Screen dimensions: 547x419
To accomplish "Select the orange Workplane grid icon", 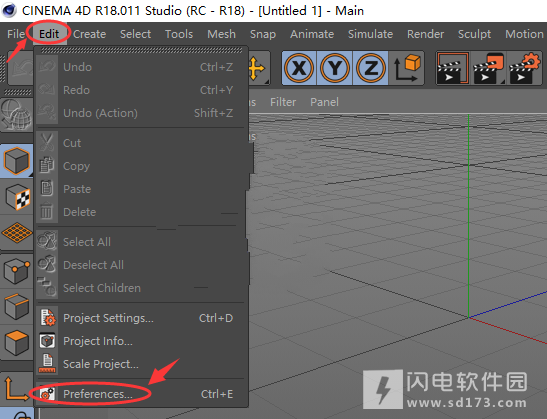I will (16, 232).
